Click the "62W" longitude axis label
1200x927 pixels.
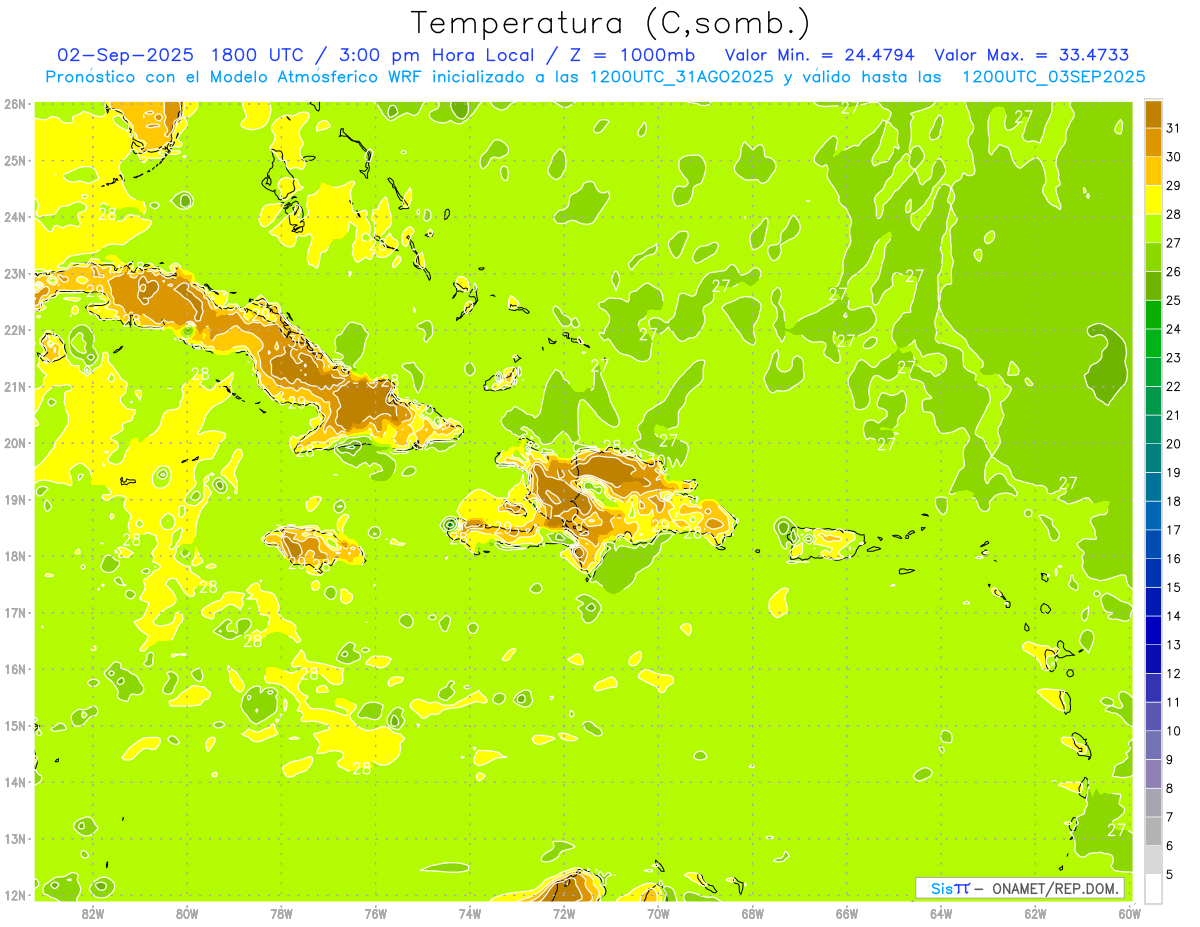[1035, 913]
